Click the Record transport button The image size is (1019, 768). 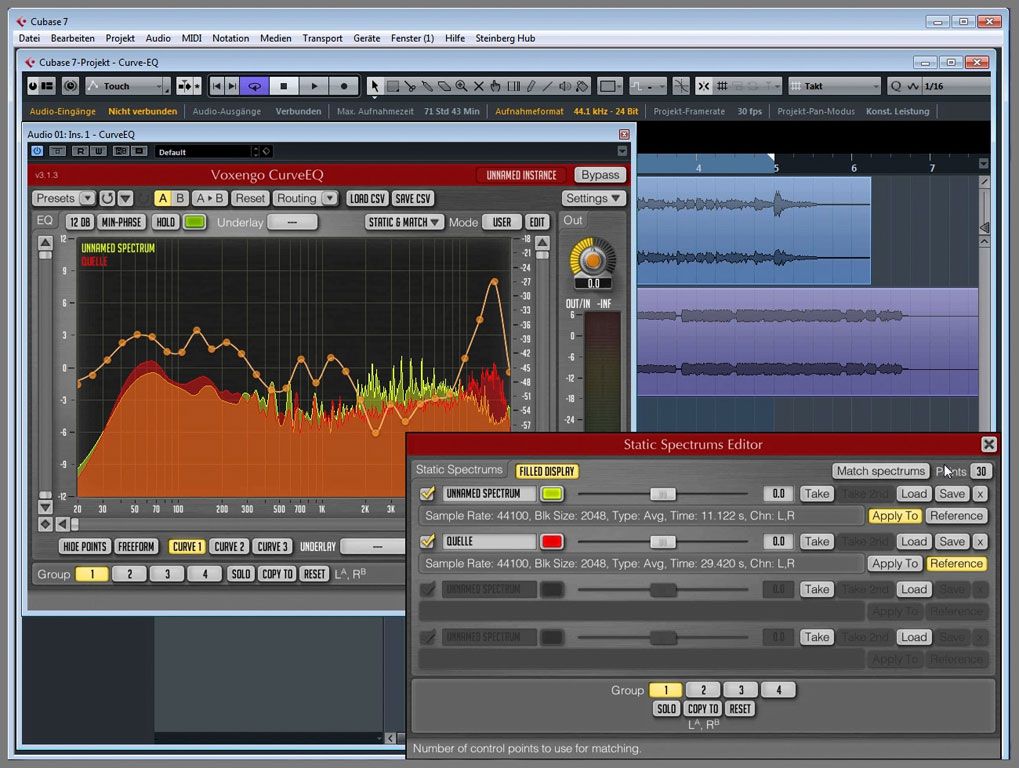click(x=344, y=86)
